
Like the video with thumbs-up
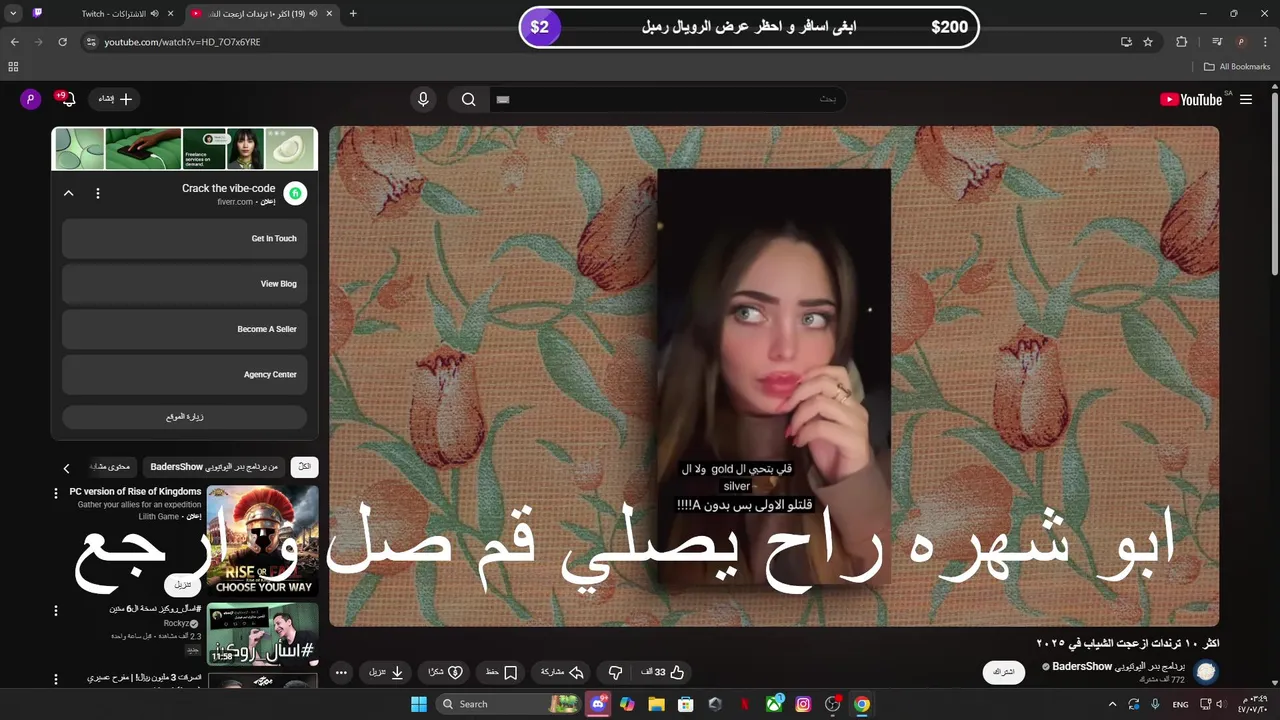pyautogui.click(x=662, y=672)
